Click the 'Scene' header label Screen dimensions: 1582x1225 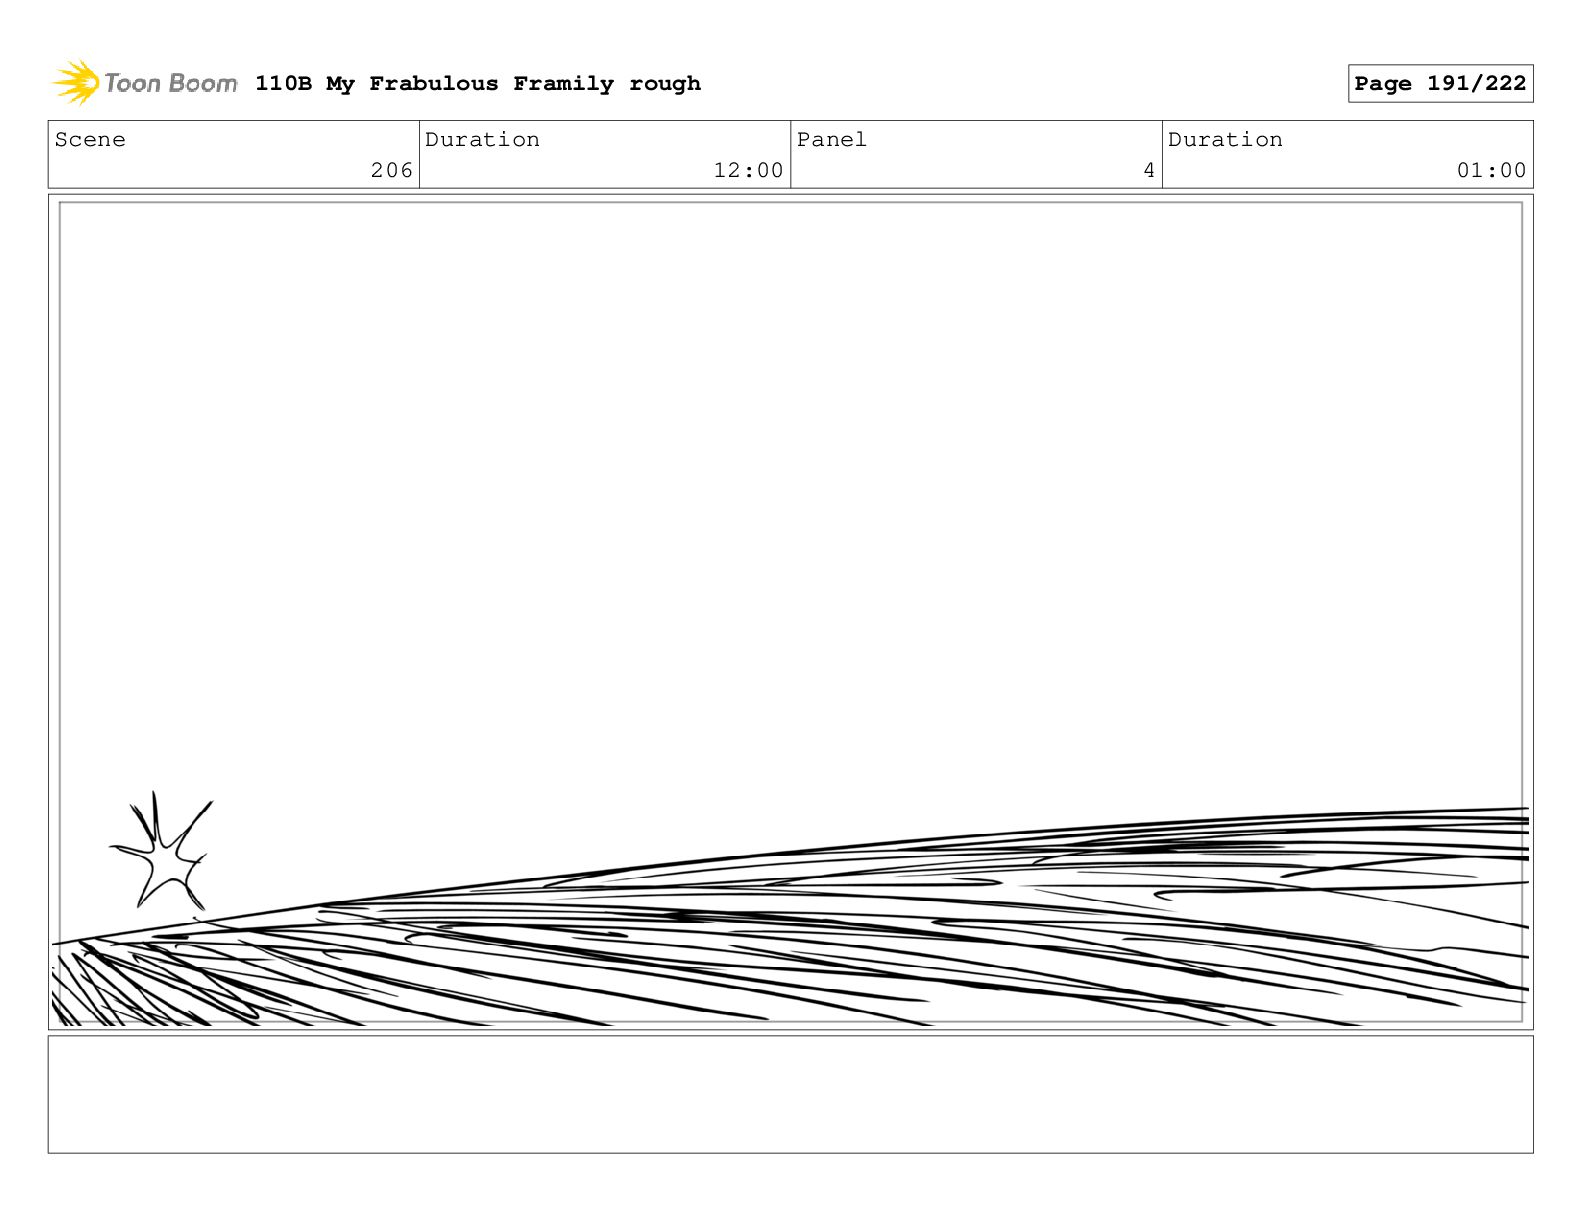point(90,140)
